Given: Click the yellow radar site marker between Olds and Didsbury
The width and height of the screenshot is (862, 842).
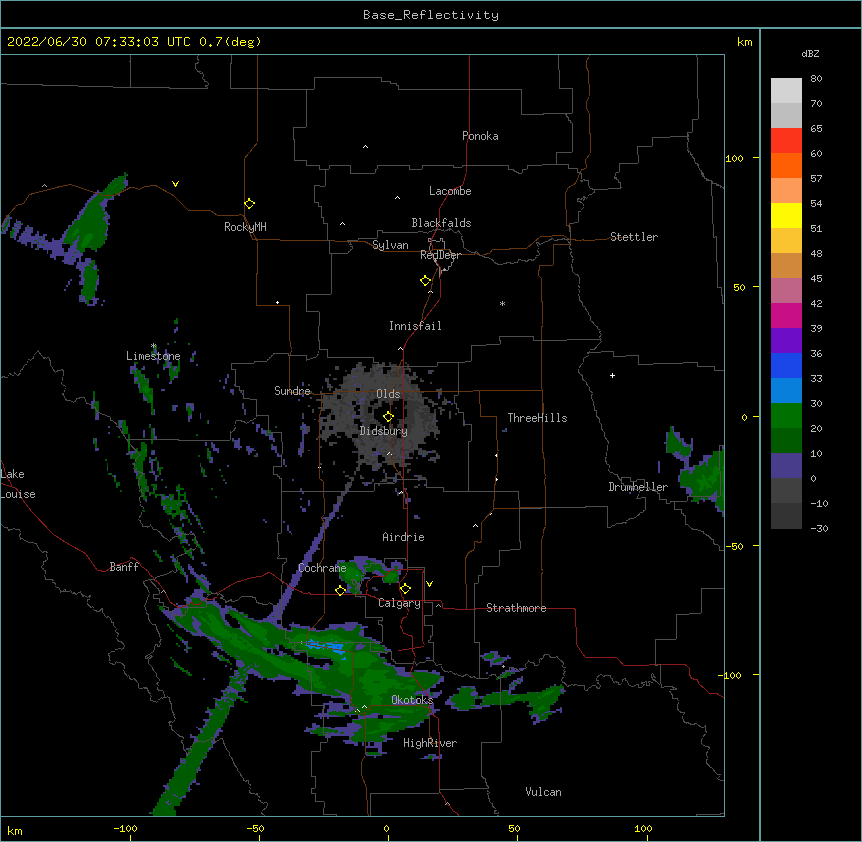Looking at the screenshot, I should (x=388, y=417).
